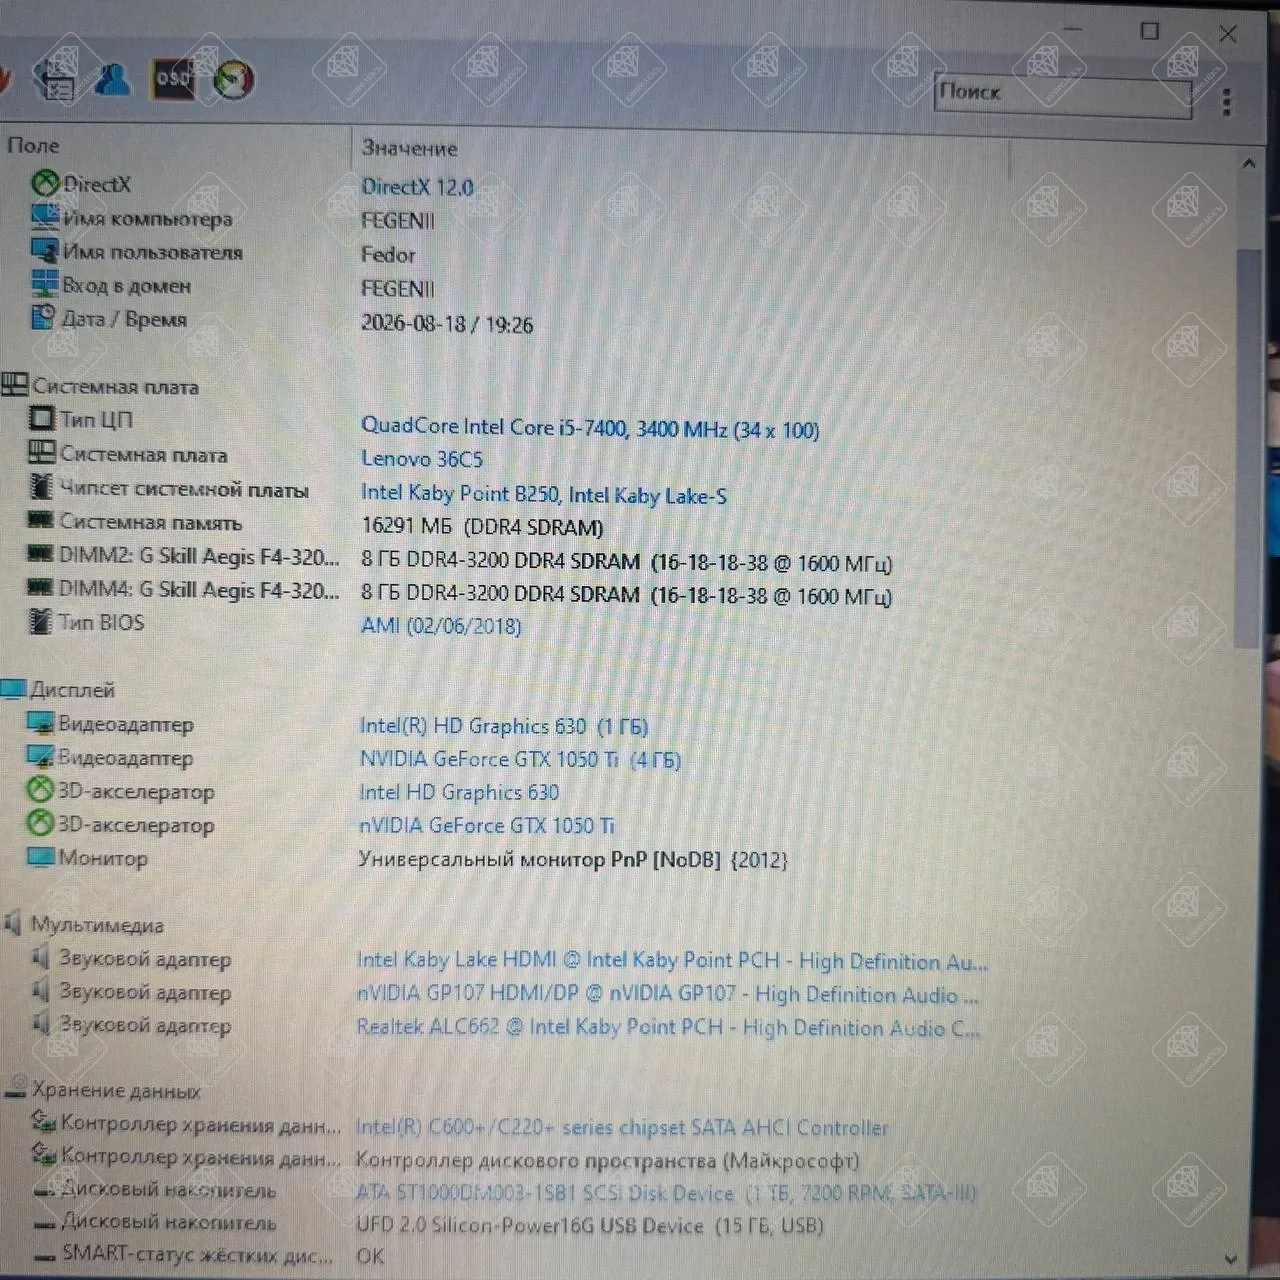The image size is (1280, 1280).
Task: Click the Значение column header
Action: [x=409, y=148]
